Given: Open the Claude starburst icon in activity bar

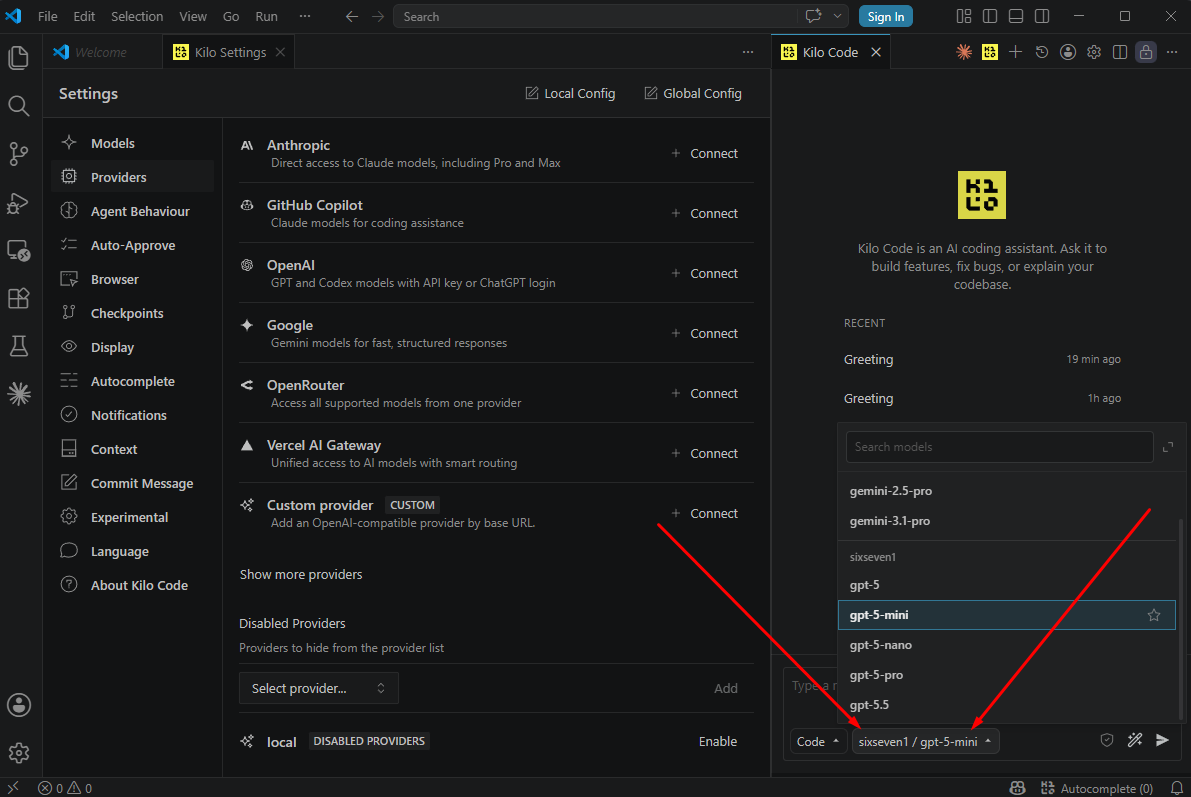Looking at the screenshot, I should 18,394.
